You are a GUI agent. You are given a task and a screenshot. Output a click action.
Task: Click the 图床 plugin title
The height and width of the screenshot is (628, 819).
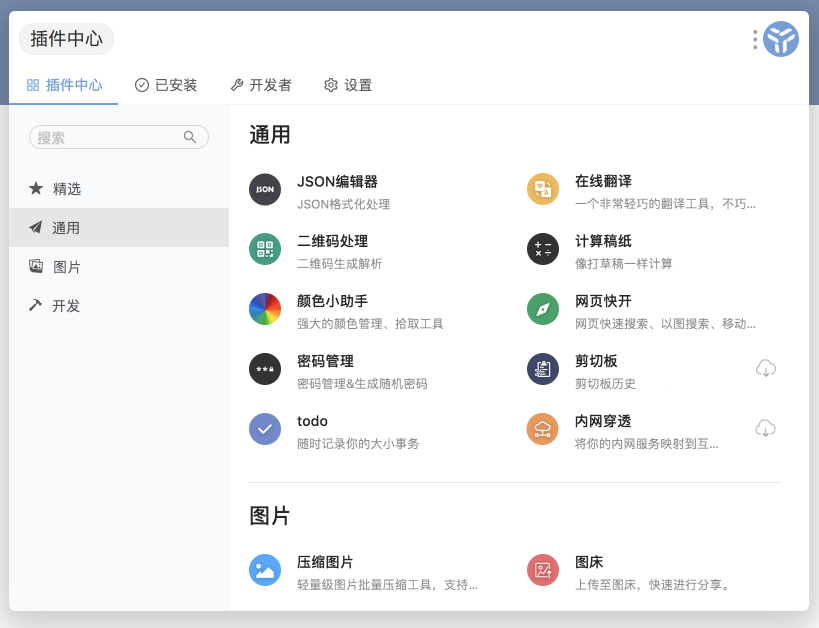point(589,562)
